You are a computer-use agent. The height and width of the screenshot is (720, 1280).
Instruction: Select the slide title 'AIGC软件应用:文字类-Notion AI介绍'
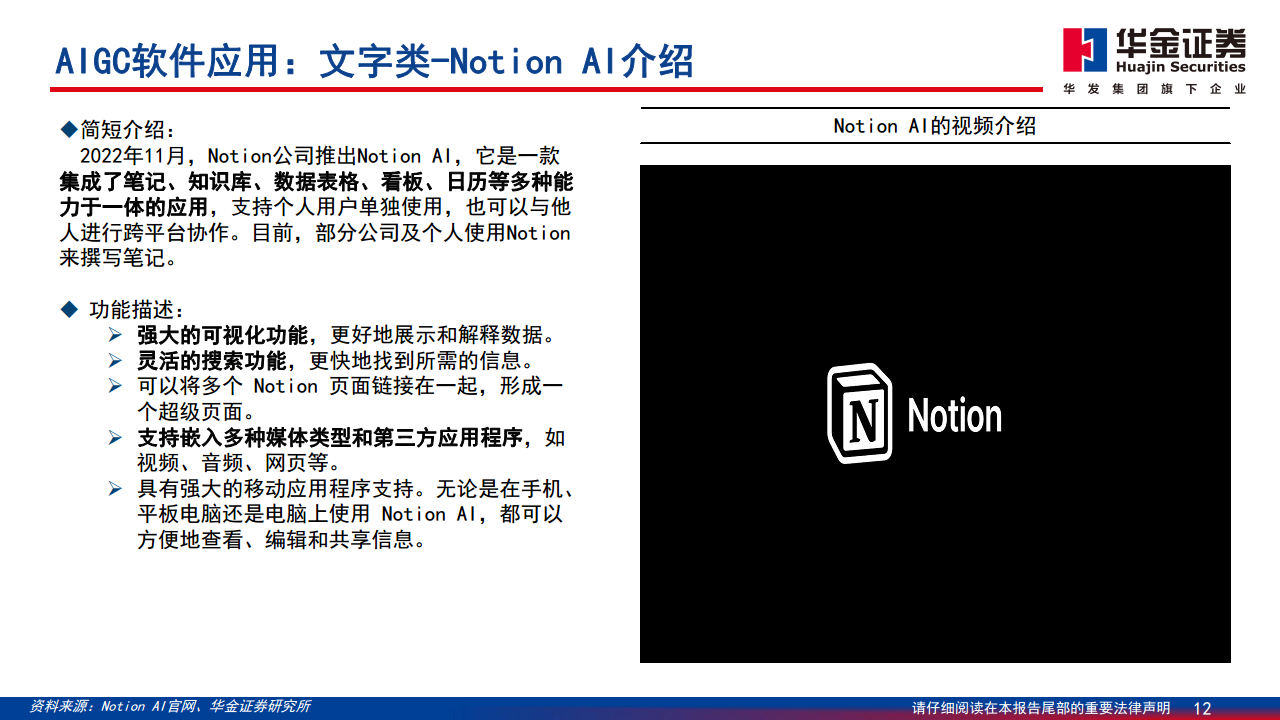pos(374,61)
